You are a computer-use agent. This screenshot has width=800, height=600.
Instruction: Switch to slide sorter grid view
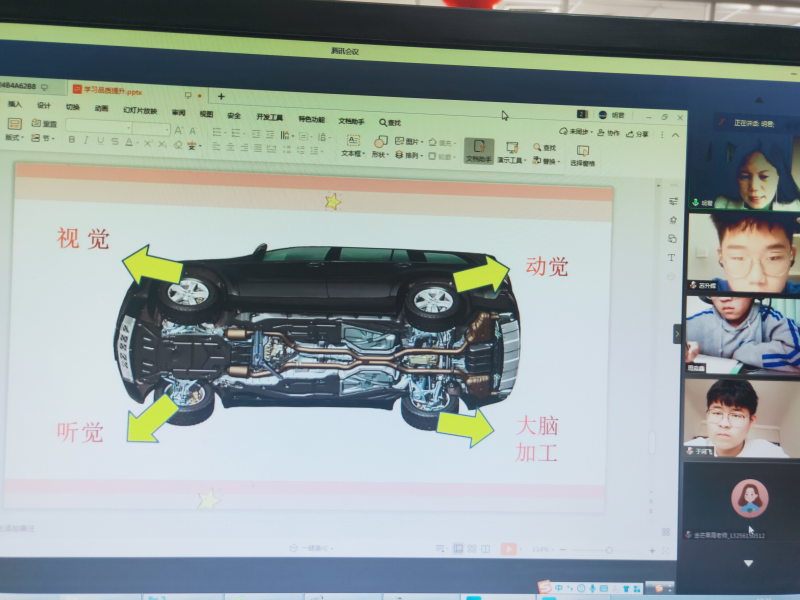point(471,548)
